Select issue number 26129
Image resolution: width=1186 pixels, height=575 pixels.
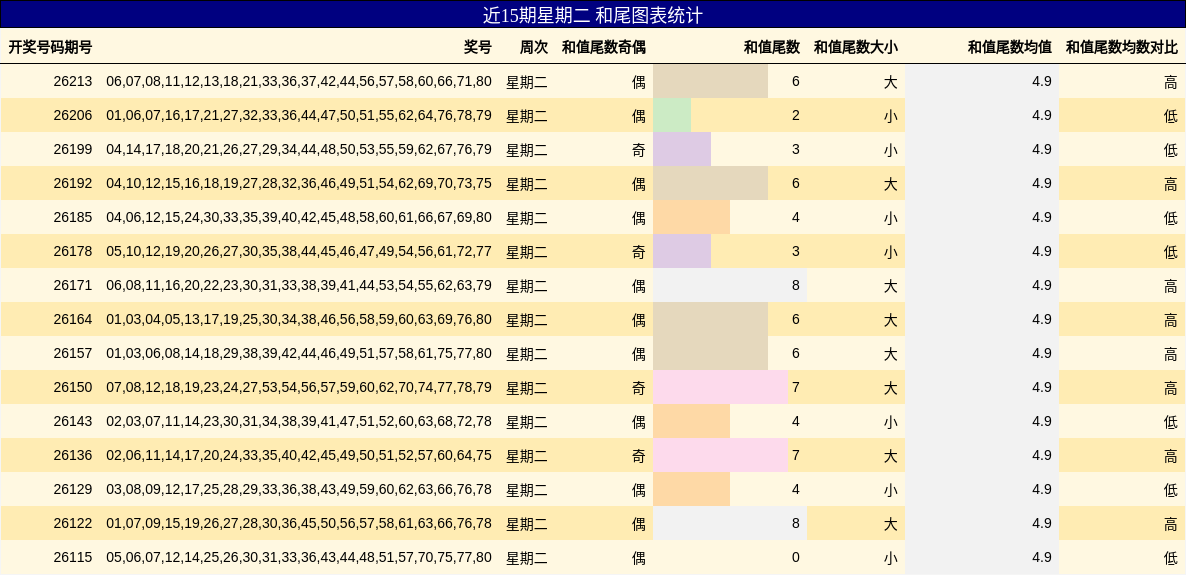point(73,490)
